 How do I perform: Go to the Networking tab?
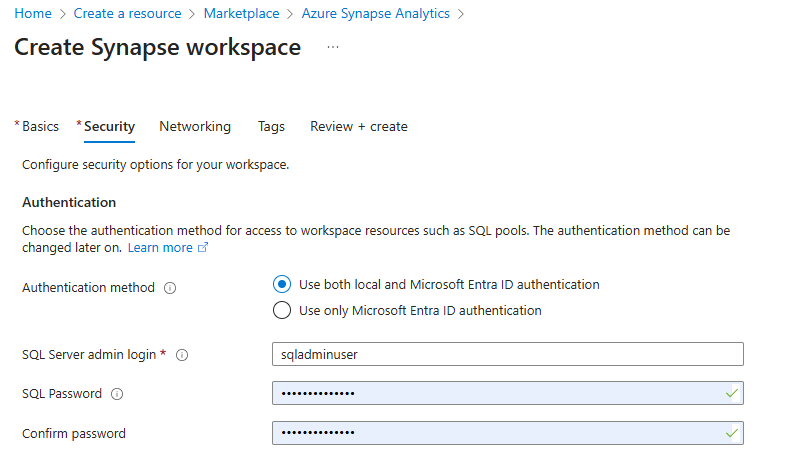click(x=195, y=126)
